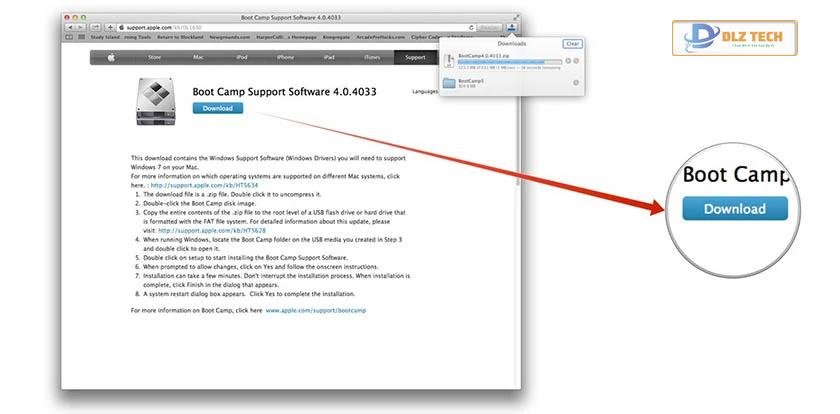Open the iTunes tab in Apple navigation

pyautogui.click(x=372, y=57)
